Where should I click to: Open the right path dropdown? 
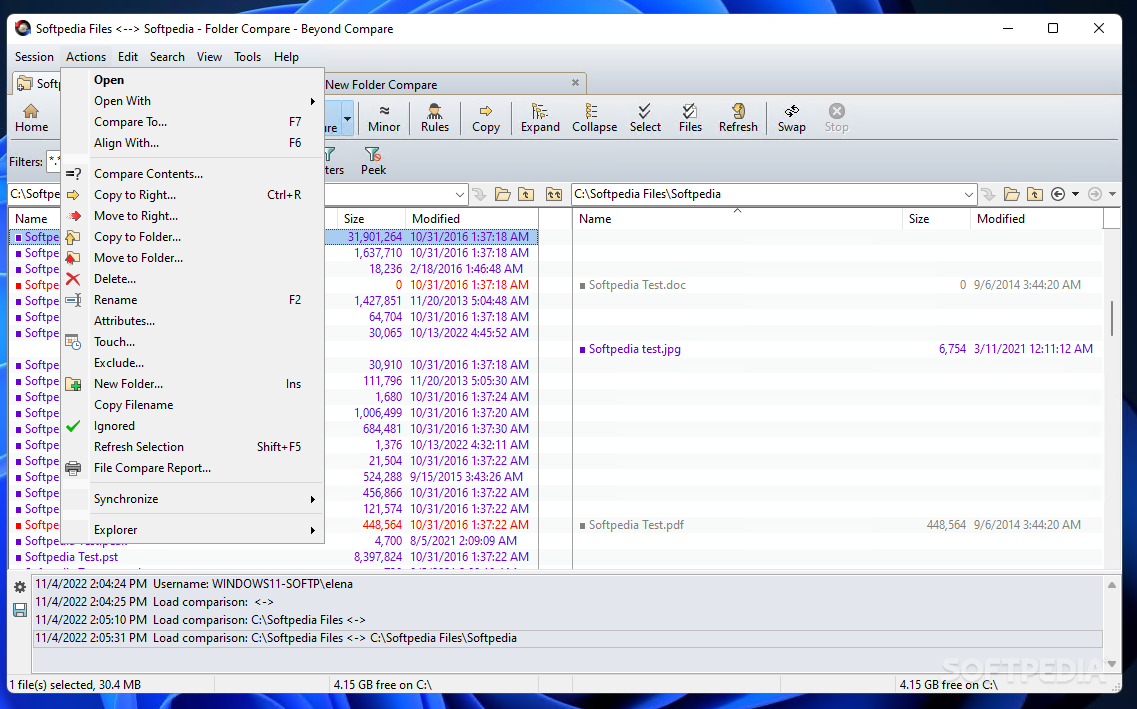pos(968,194)
